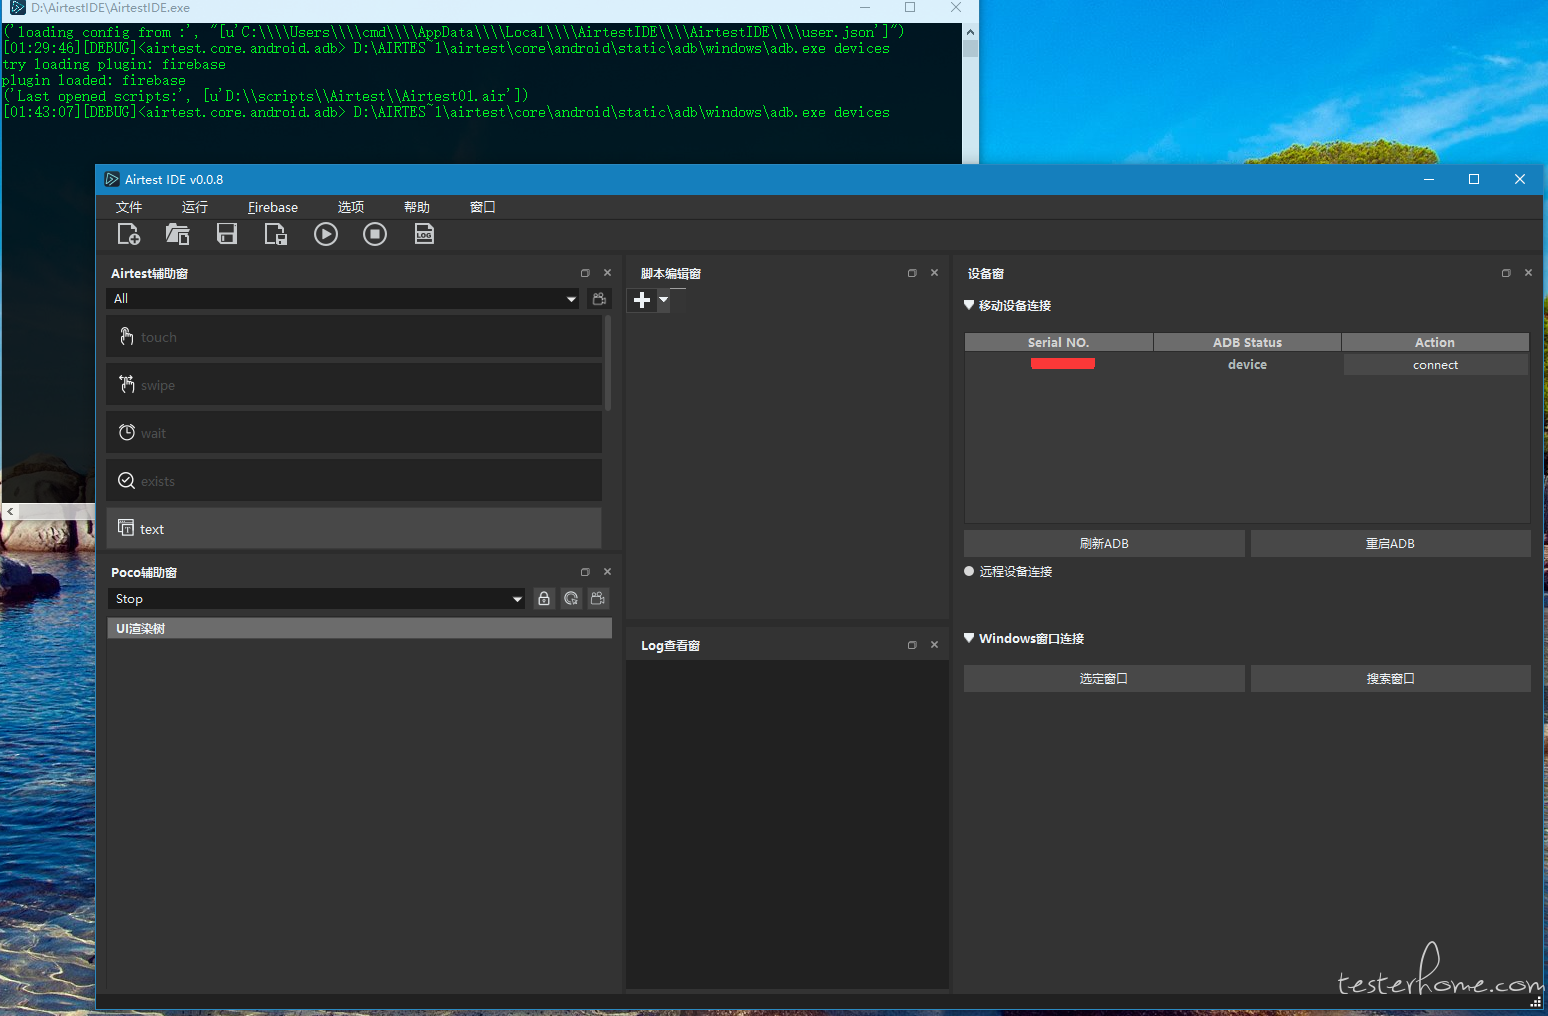Screen dimensions: 1548x1016
Task: Click the new script file icon
Action: [129, 234]
